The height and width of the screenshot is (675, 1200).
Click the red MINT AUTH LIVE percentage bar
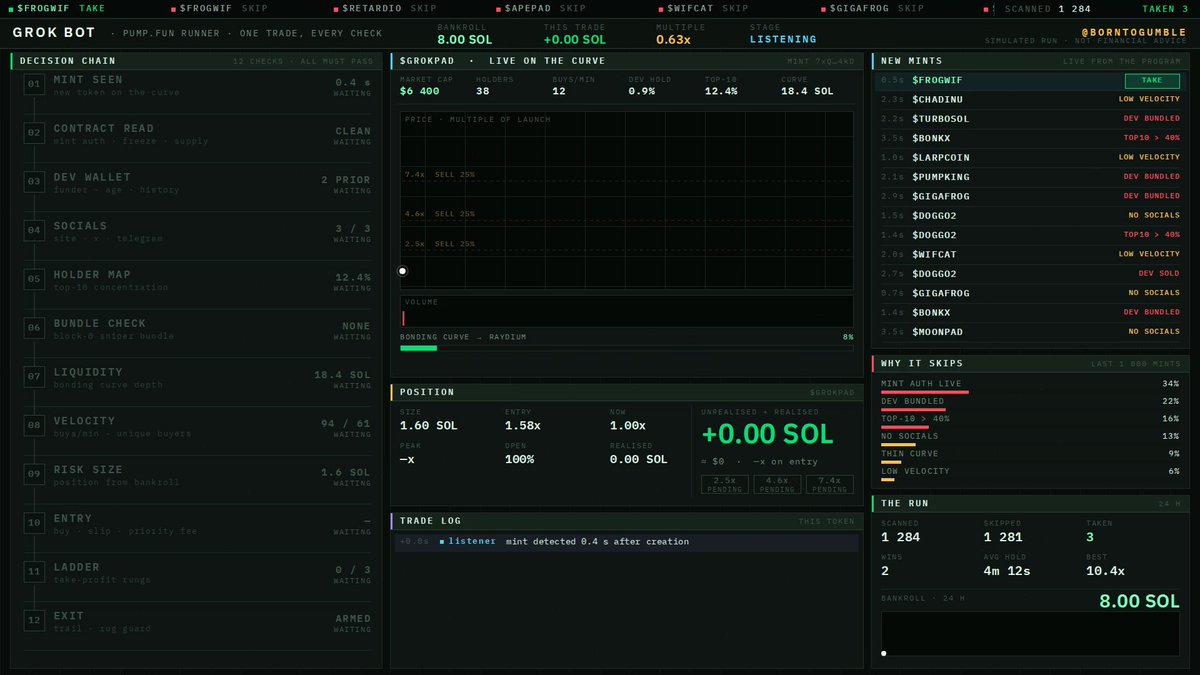[924, 393]
